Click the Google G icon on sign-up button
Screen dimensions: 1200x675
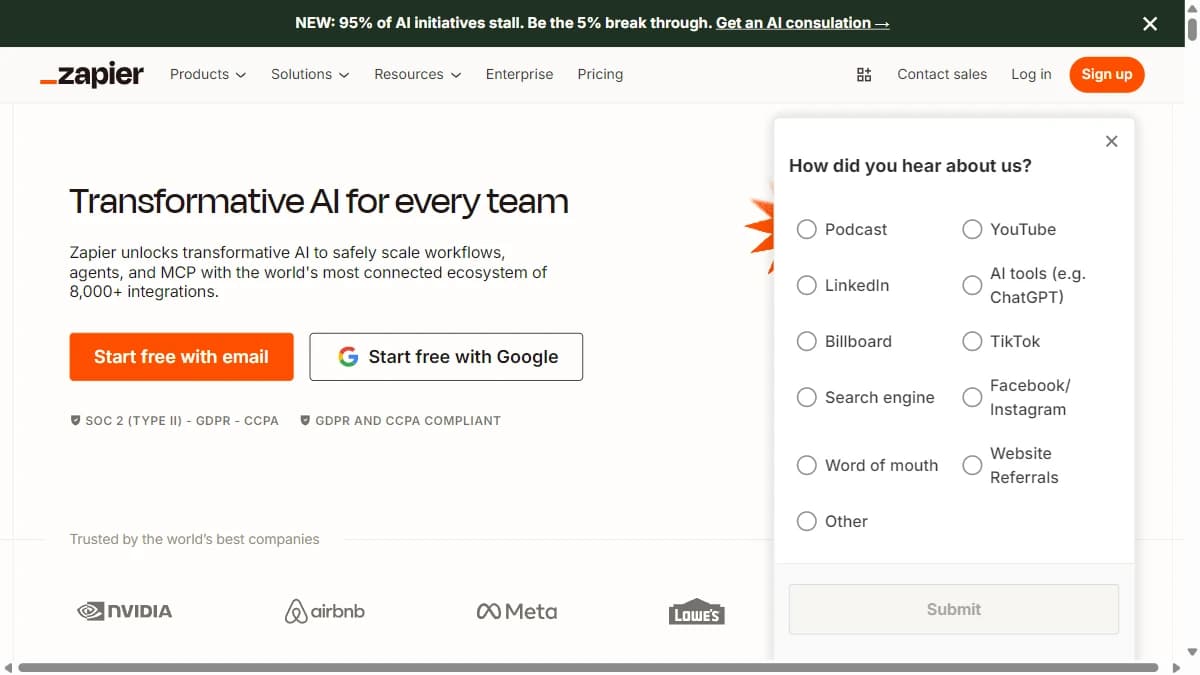(348, 356)
